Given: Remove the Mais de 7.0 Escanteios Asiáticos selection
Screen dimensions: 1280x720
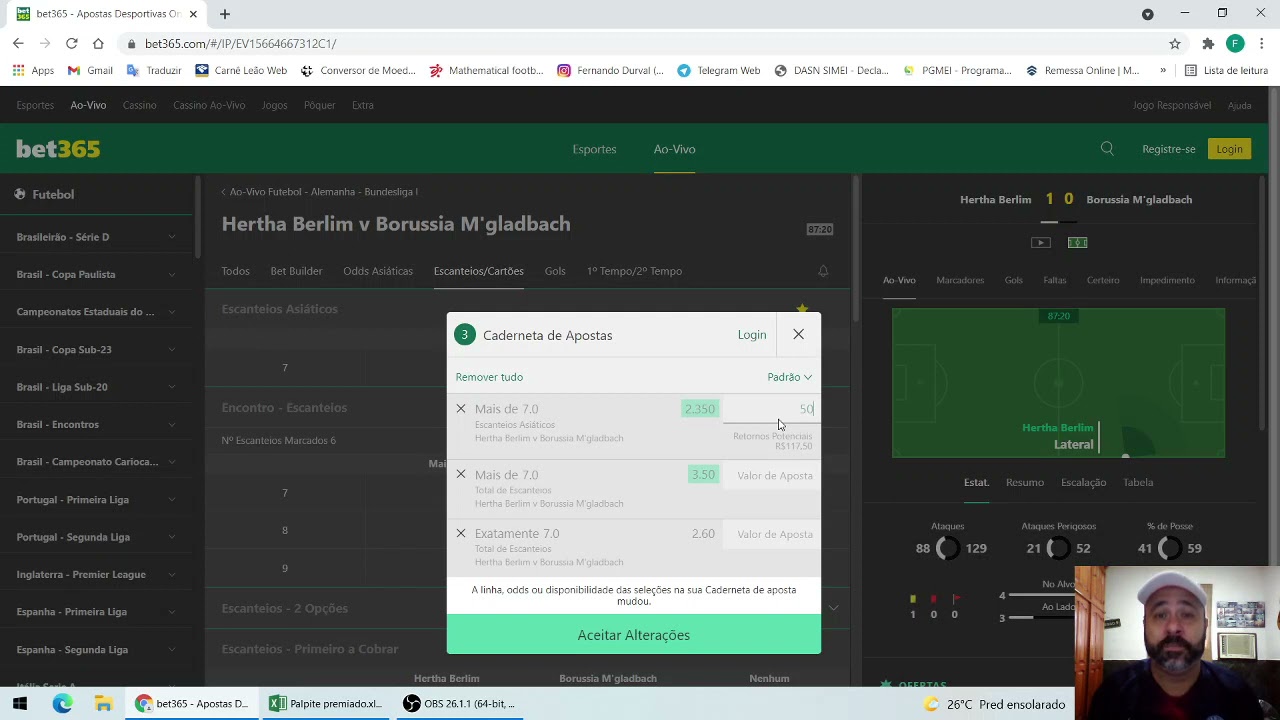Looking at the screenshot, I should 461,408.
